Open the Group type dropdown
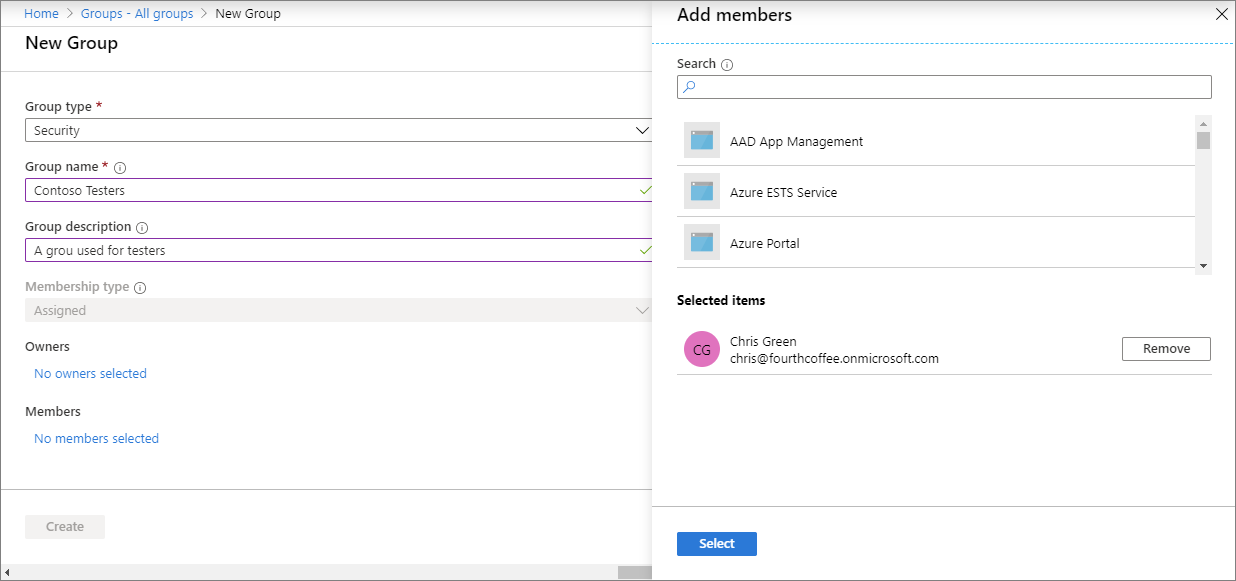1236x581 pixels. point(642,130)
